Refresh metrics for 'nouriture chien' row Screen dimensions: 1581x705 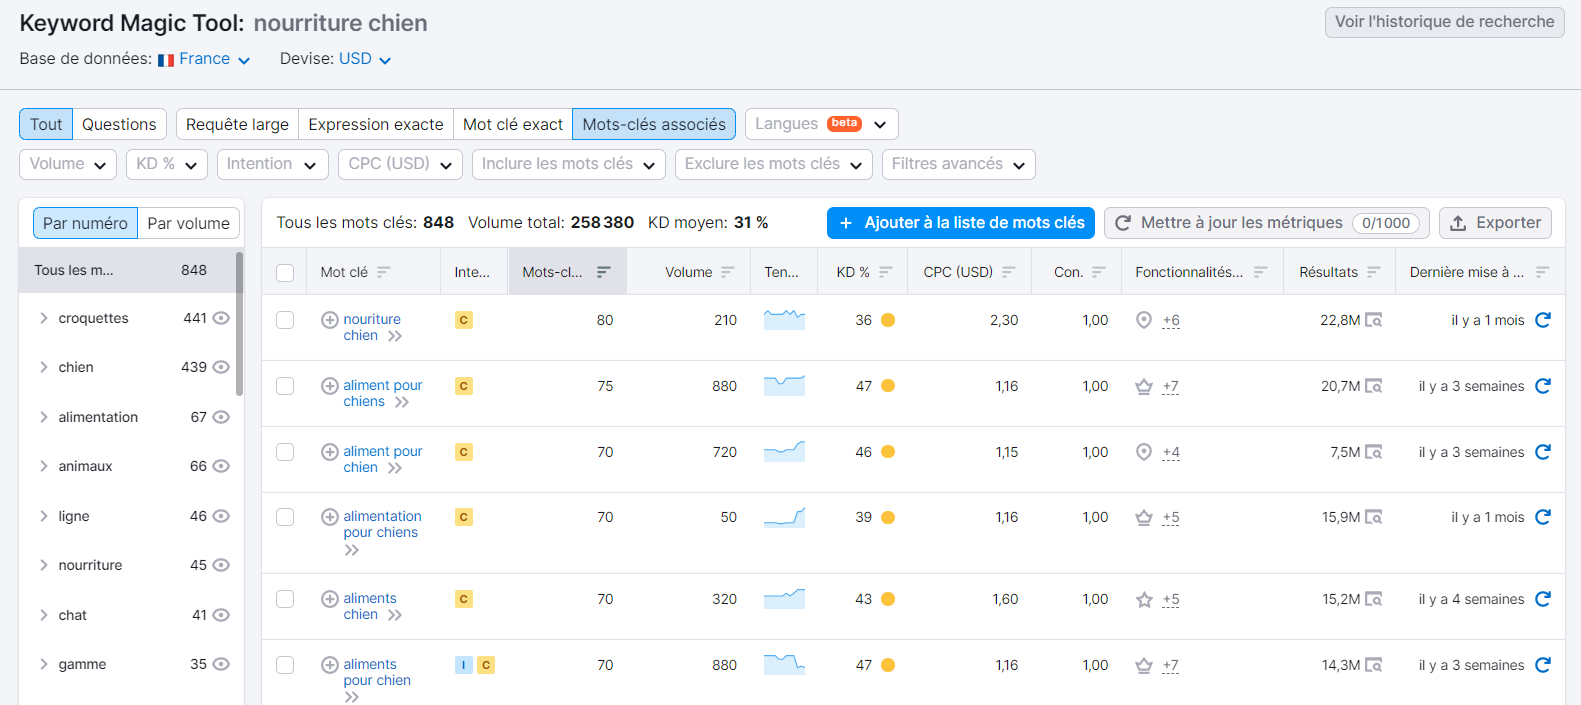(1543, 320)
